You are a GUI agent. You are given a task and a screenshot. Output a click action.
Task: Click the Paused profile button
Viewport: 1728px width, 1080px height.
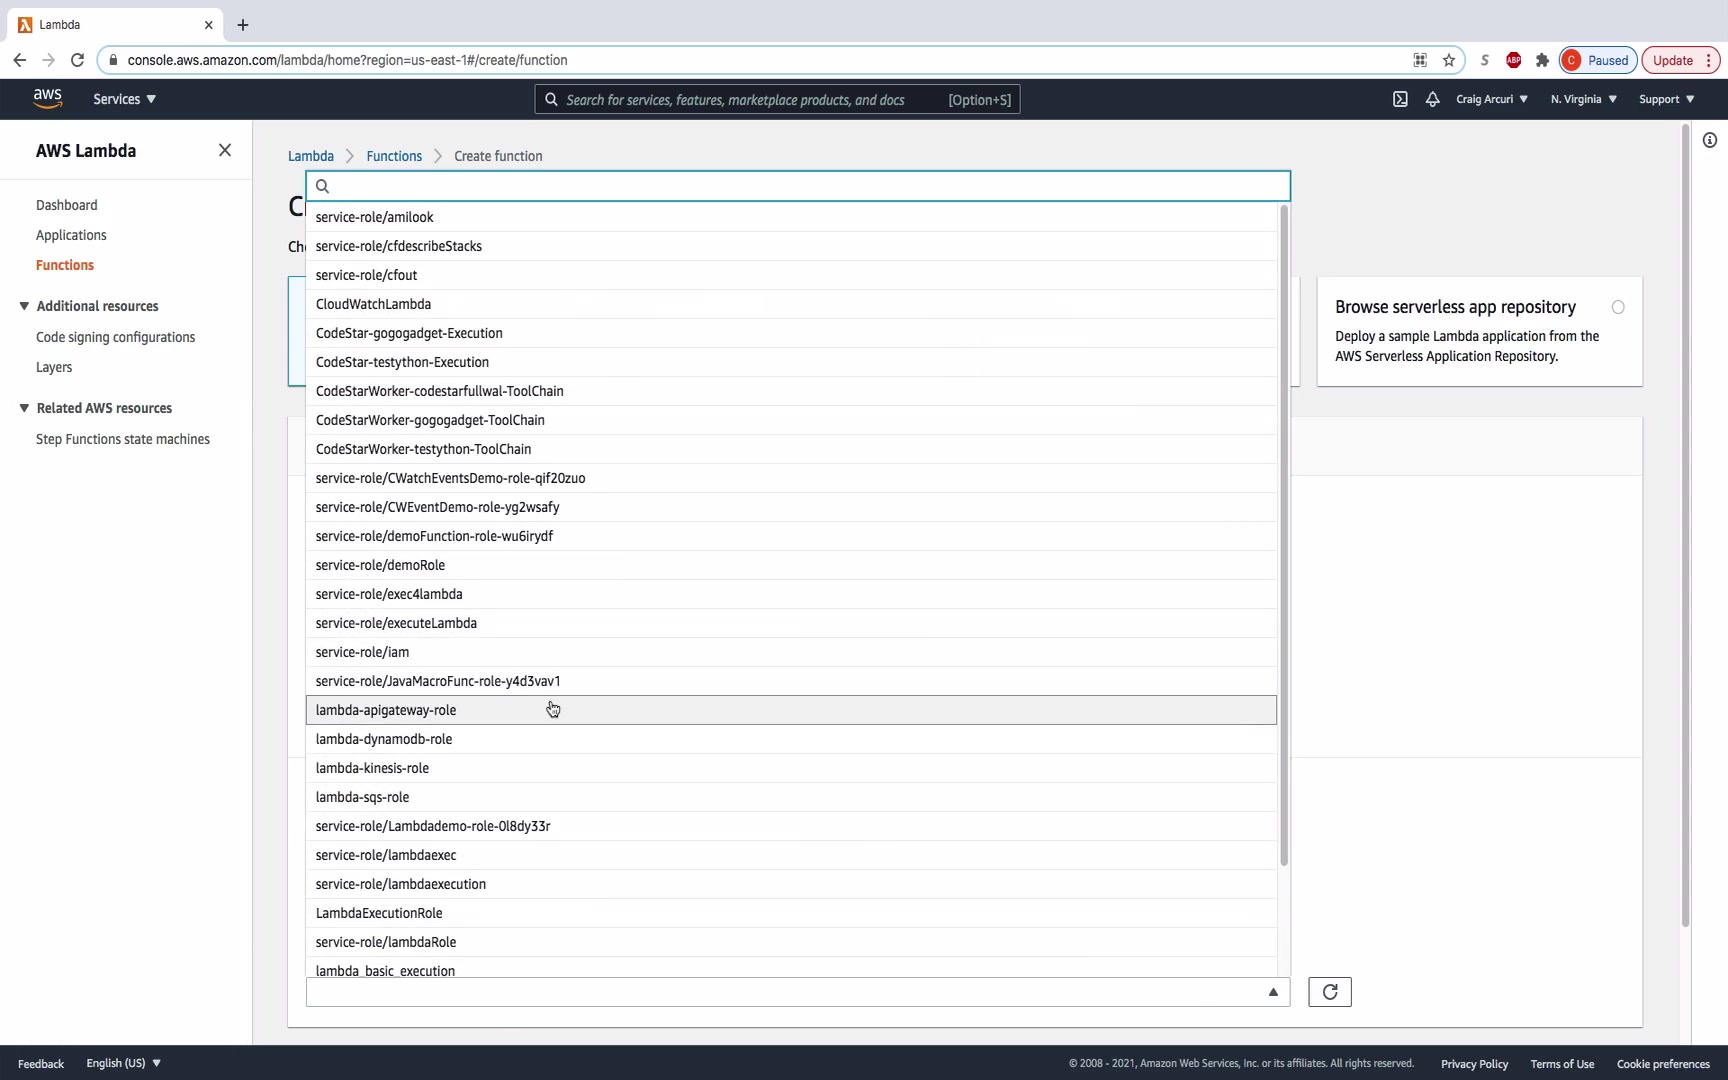click(x=1598, y=60)
